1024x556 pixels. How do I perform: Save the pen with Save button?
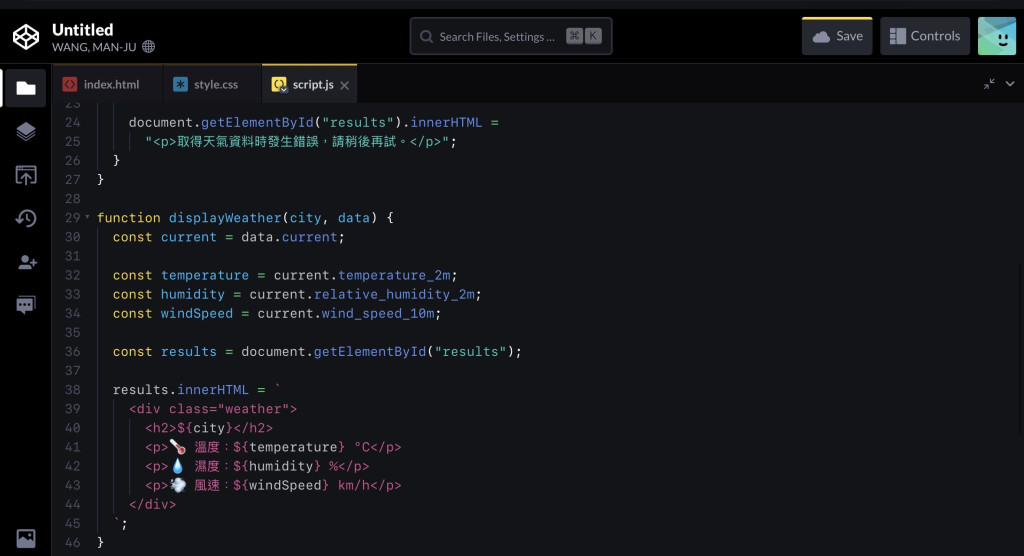click(837, 36)
